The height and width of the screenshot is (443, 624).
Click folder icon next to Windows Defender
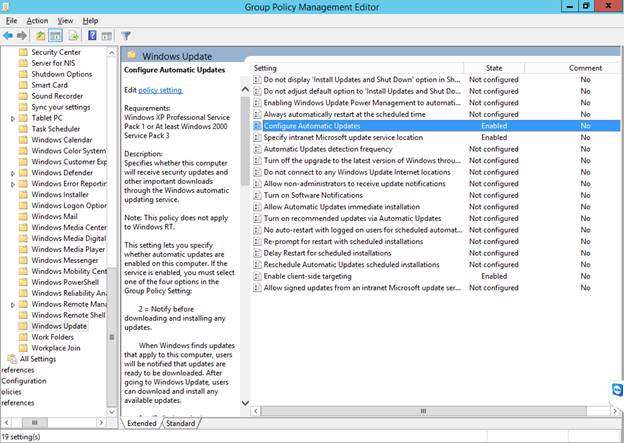(x=23, y=173)
